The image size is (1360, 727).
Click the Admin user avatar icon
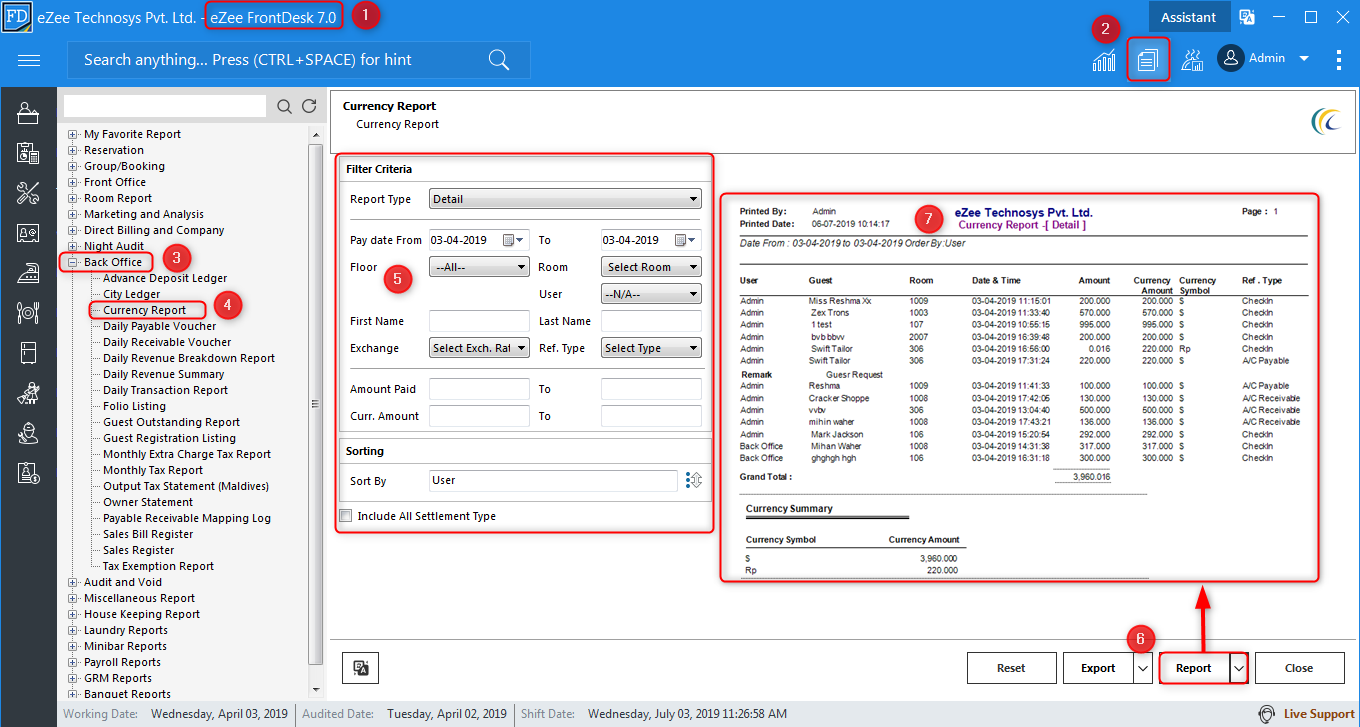(x=1230, y=59)
